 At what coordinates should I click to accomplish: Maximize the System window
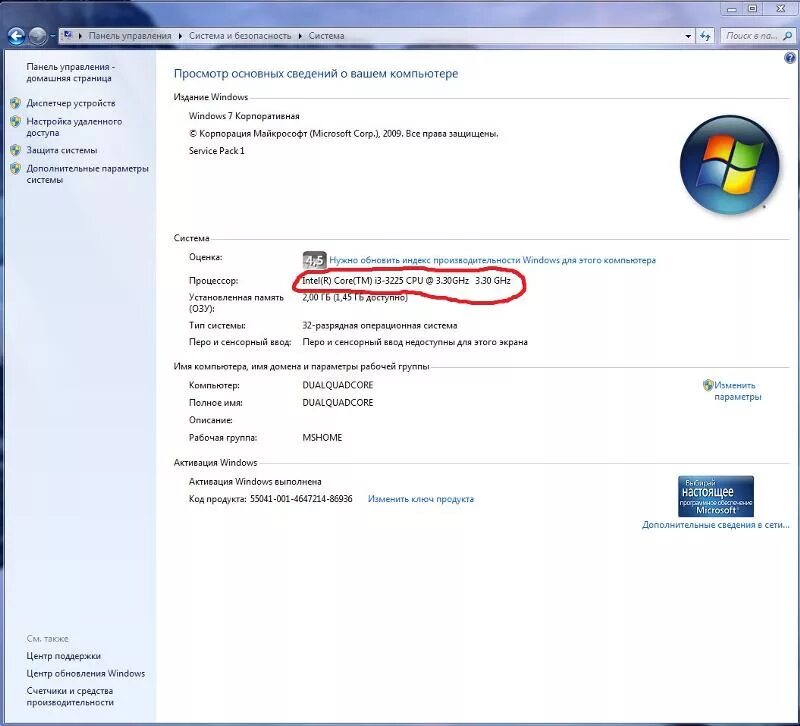coord(753,8)
